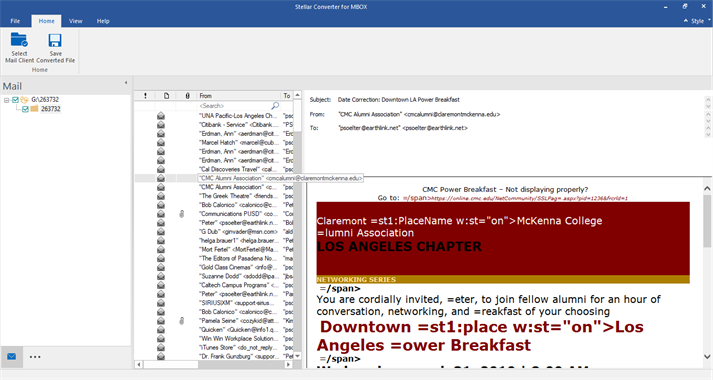Select email from "The Editors of Pasadena No..."
The width and height of the screenshot is (713, 380).
coord(239,259)
